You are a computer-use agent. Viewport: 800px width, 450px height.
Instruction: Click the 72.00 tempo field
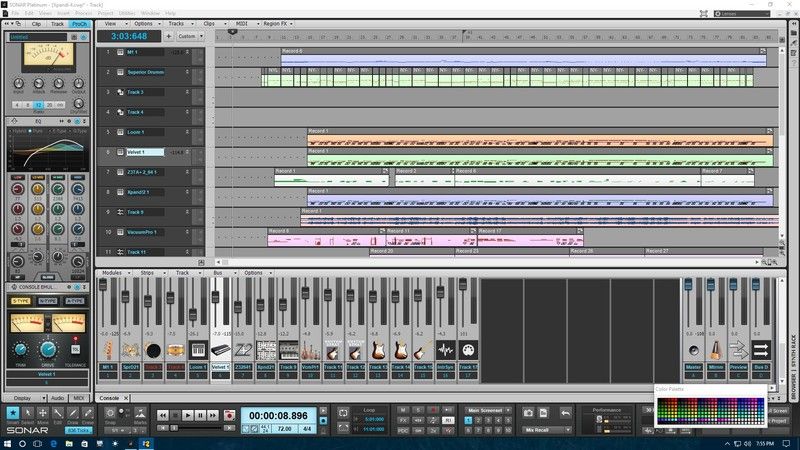point(284,429)
